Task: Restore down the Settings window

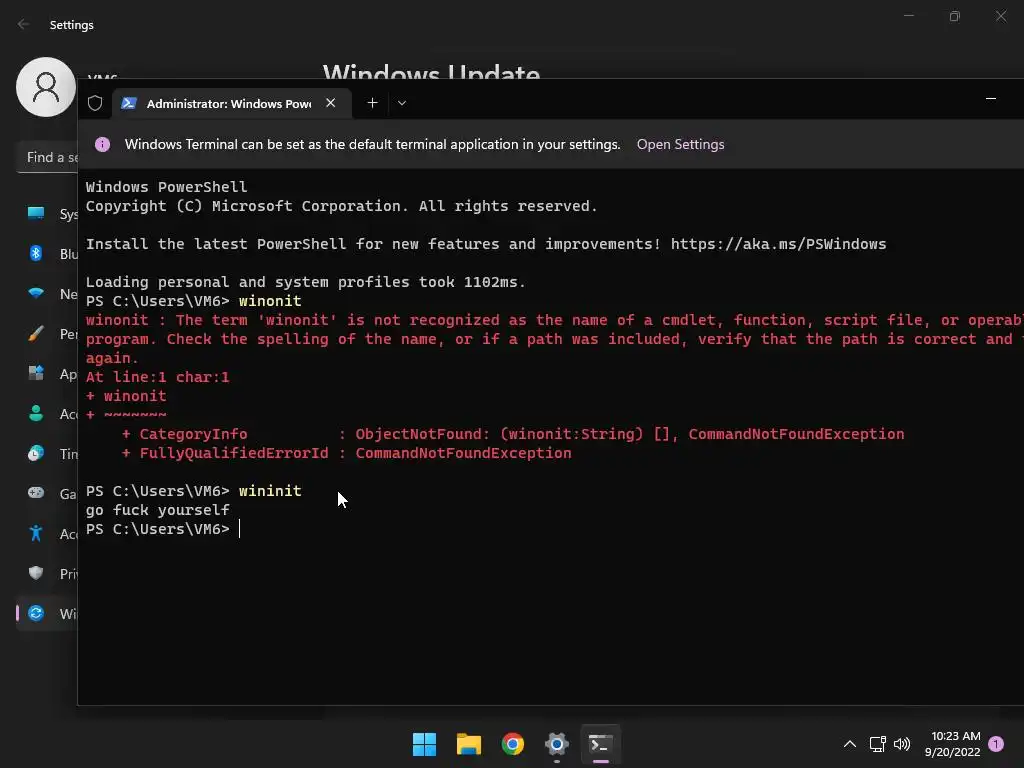Action: 955,16
